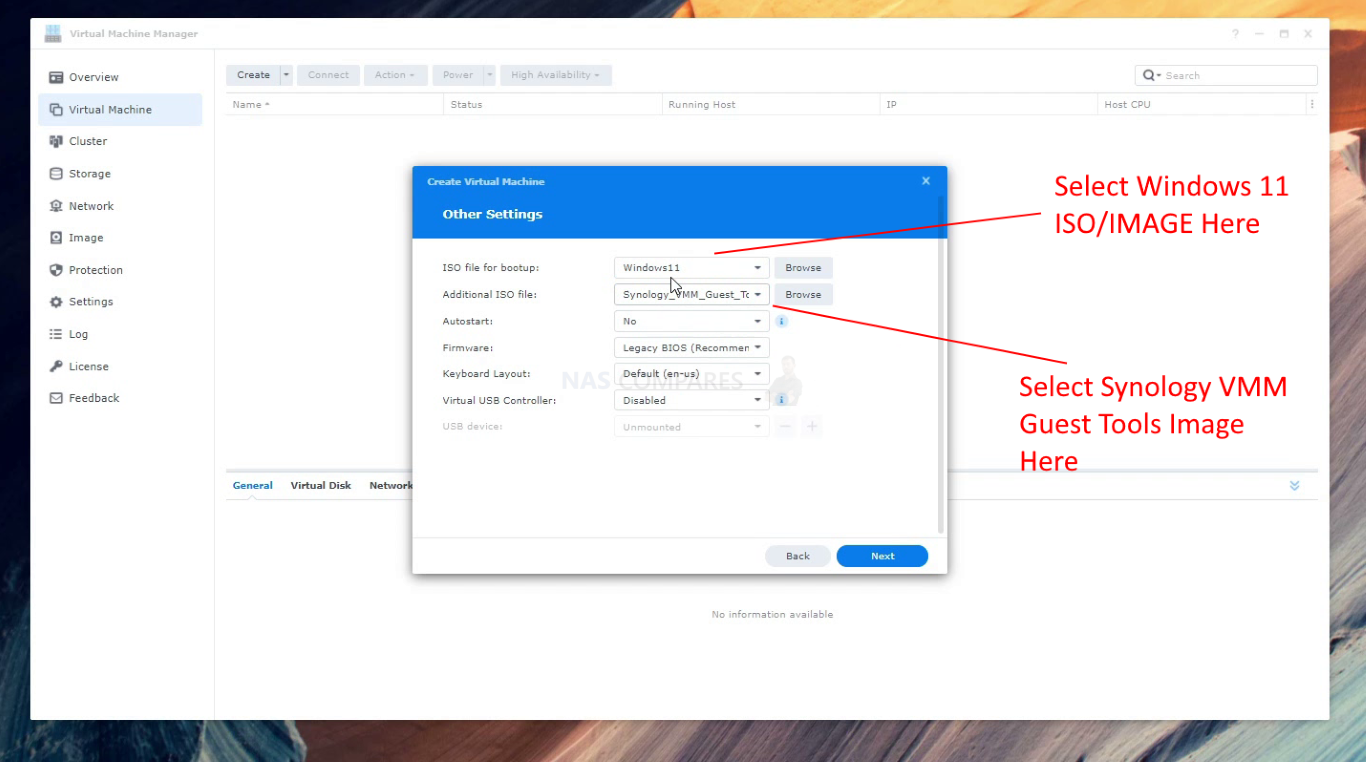Screen dimensions: 1366x762
Task: Sort by the Host CPU column
Action: 1202,104
